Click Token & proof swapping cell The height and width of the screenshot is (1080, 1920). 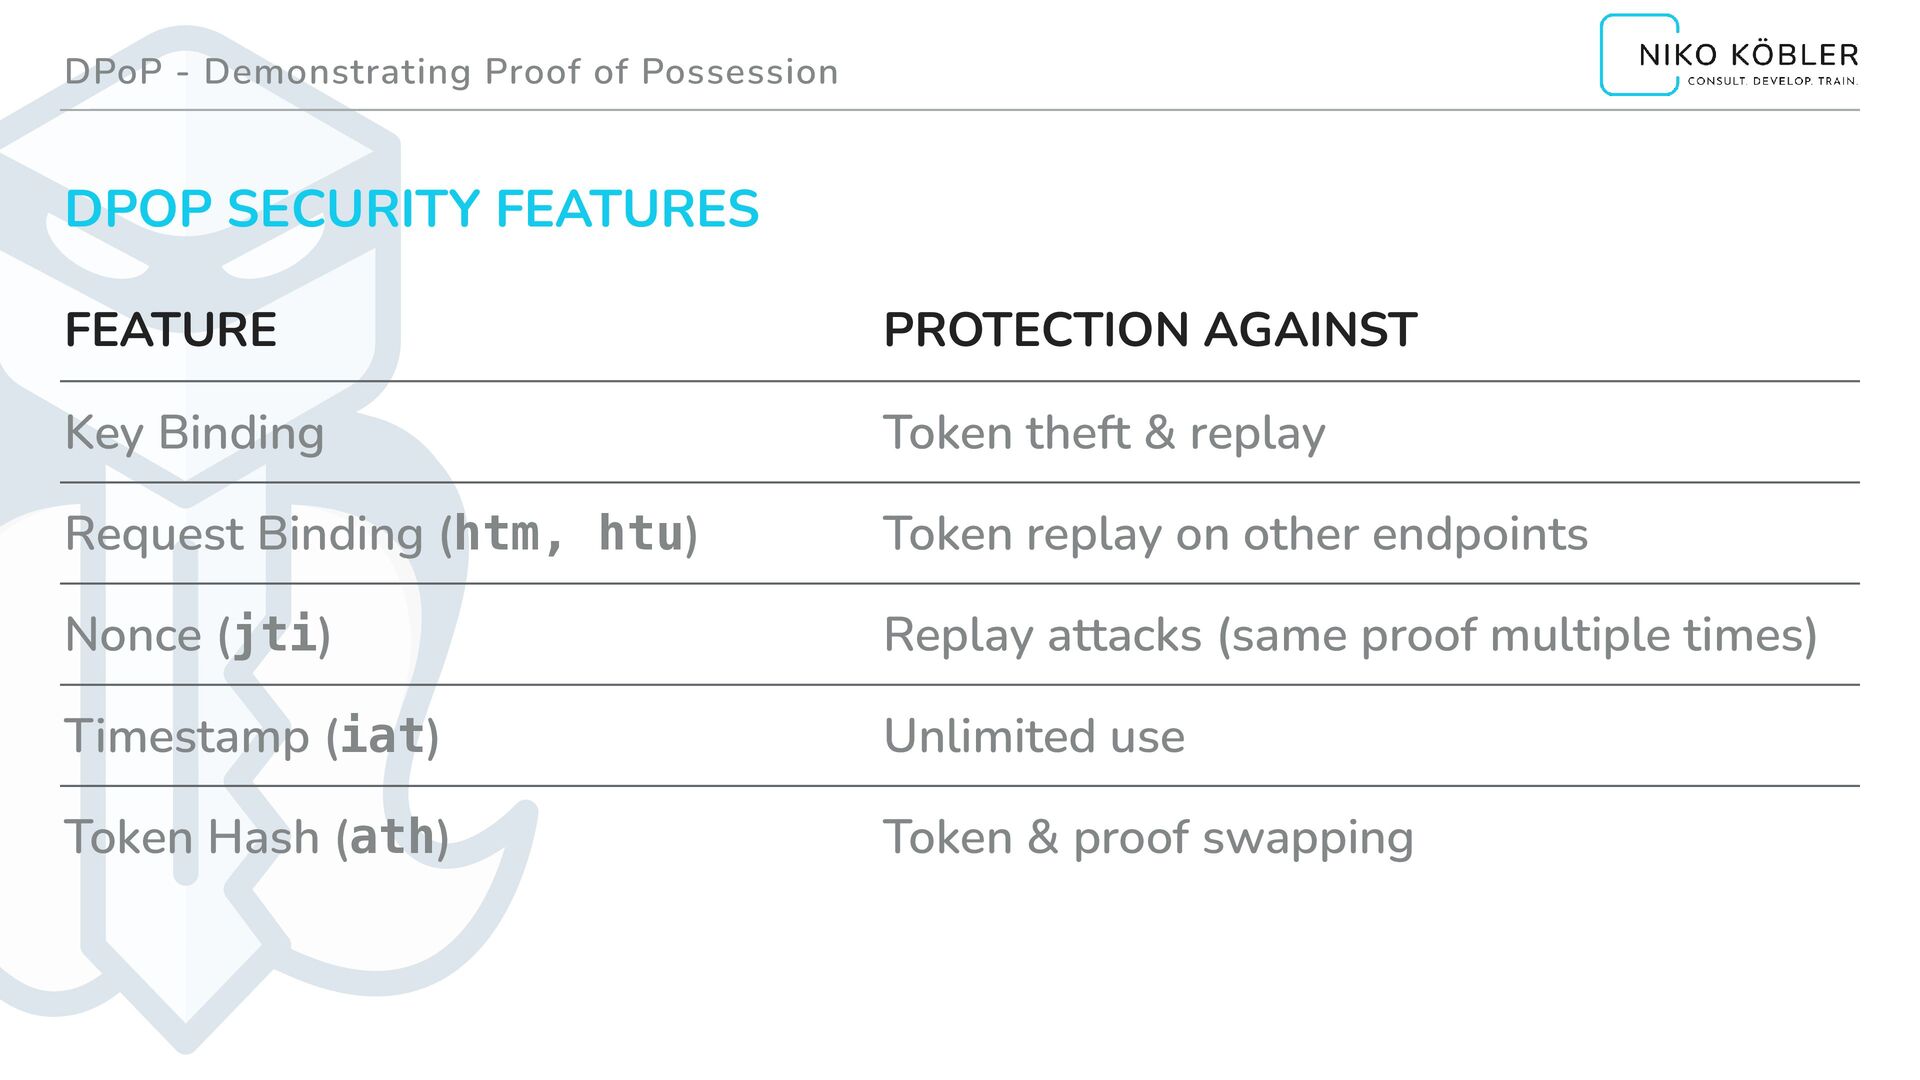click(x=1148, y=838)
